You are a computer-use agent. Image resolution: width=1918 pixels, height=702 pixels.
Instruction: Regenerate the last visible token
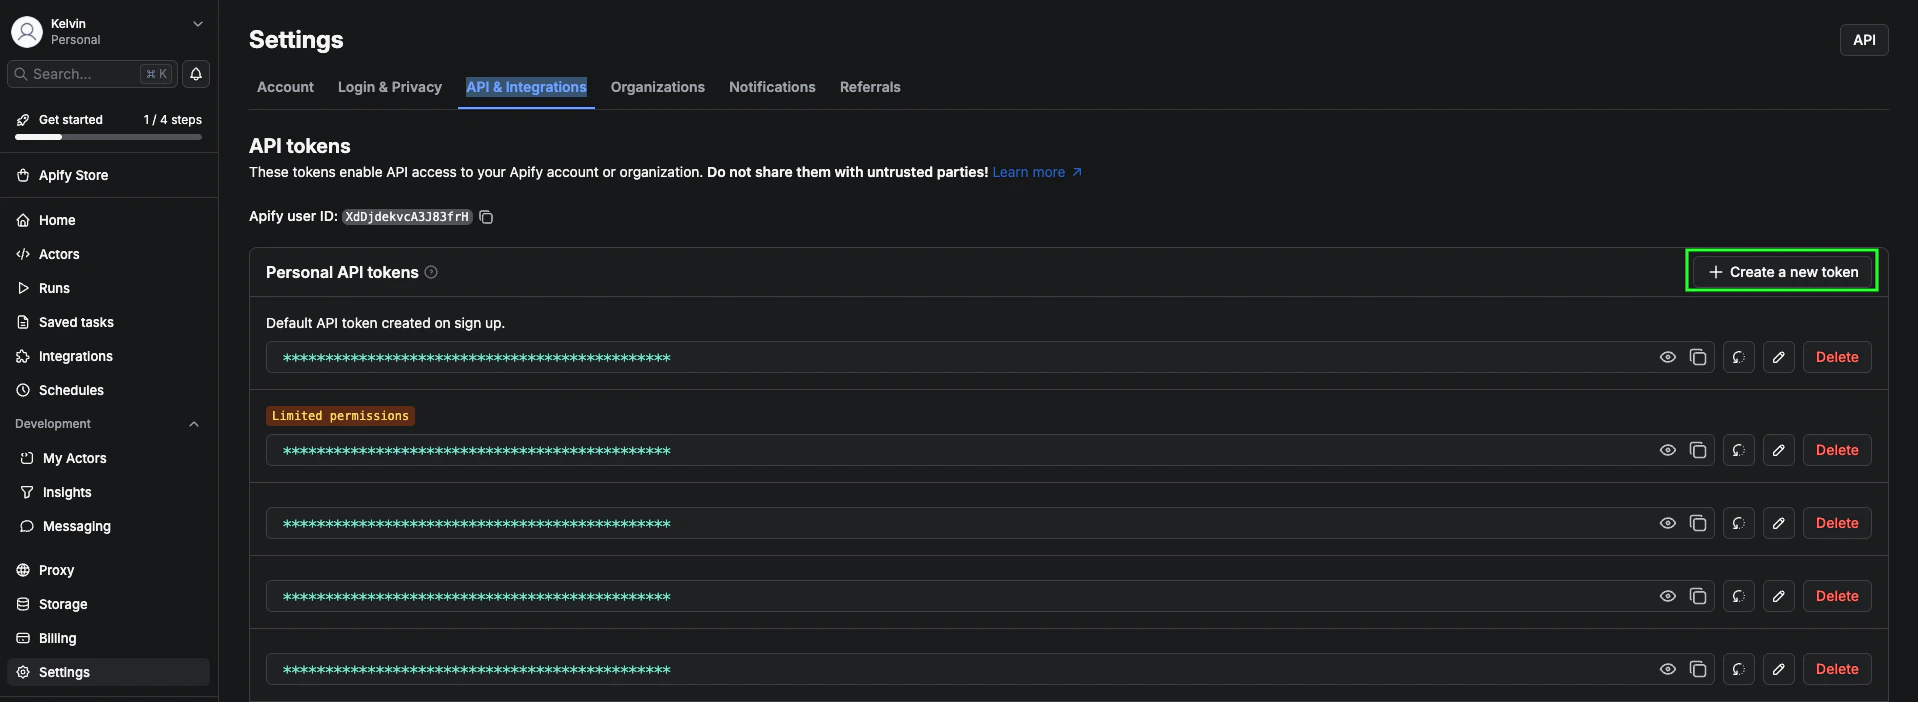1739,669
